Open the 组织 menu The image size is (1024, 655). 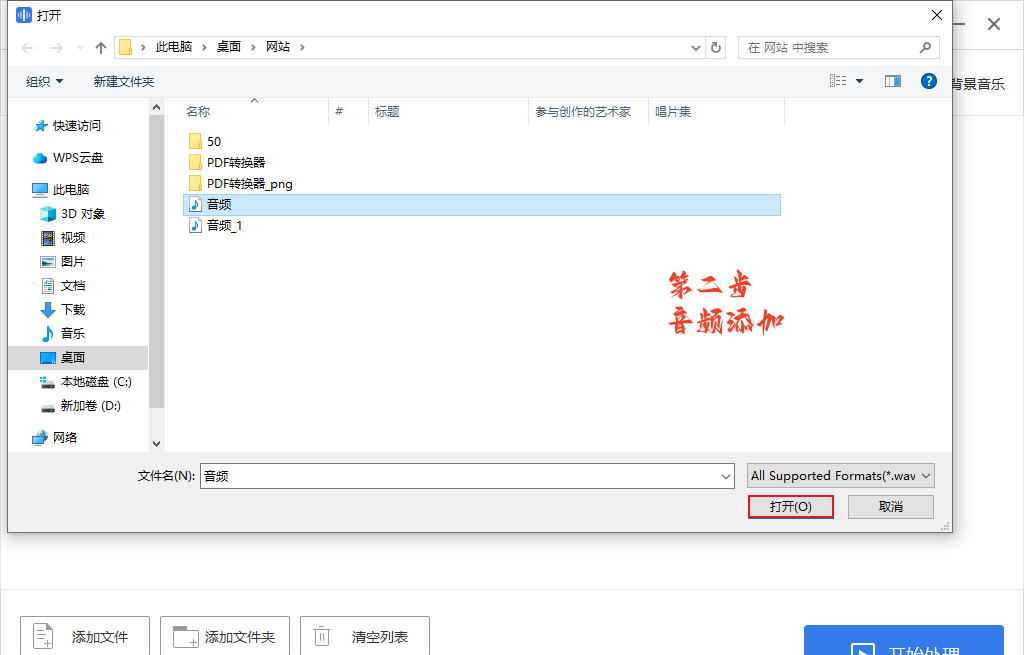[44, 82]
